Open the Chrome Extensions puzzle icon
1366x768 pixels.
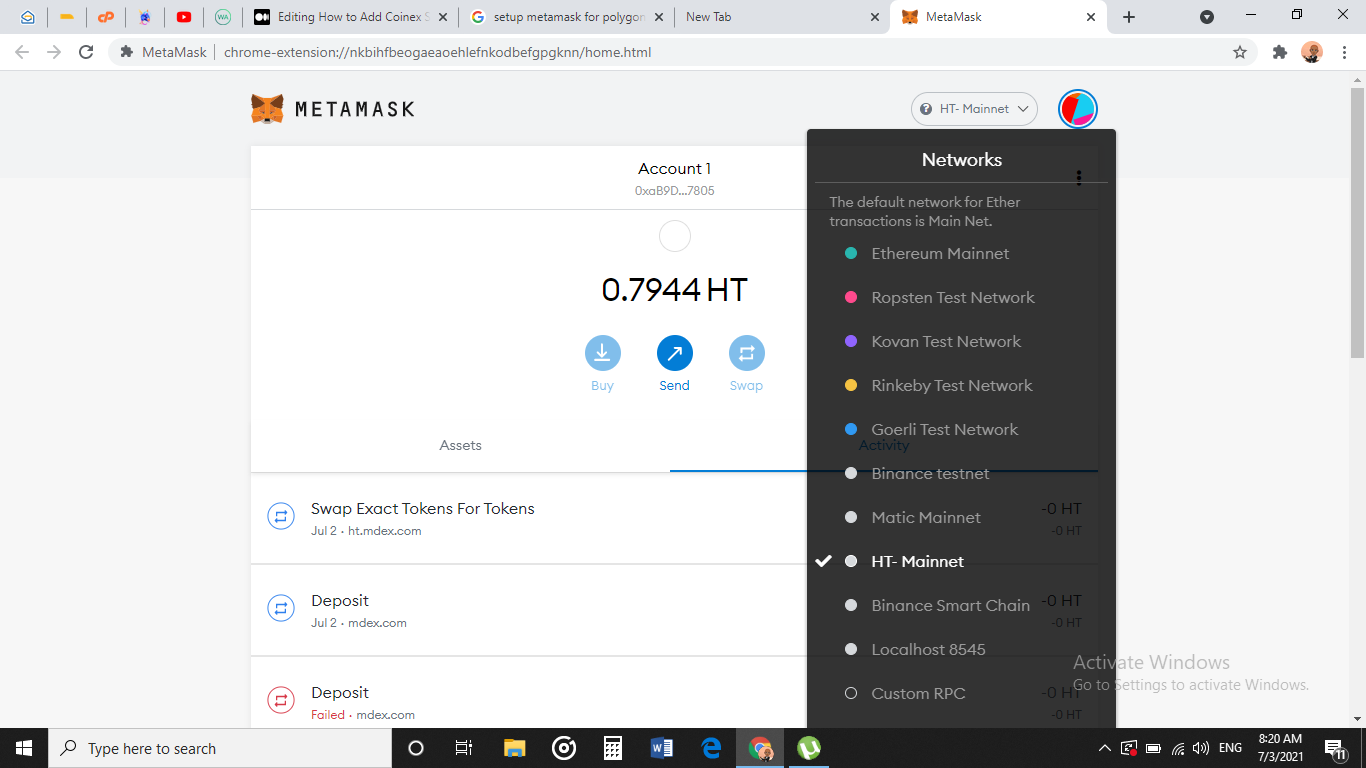(x=1279, y=52)
